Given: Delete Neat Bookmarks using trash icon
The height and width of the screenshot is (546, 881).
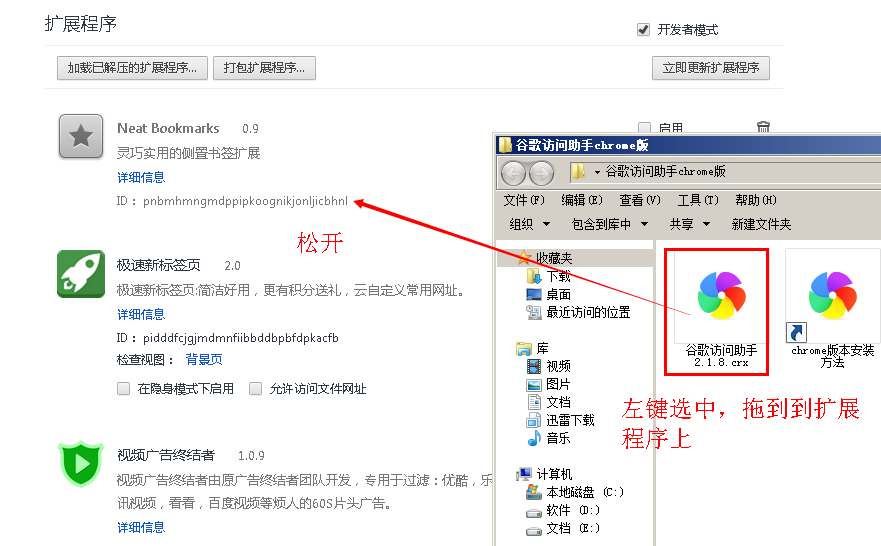Looking at the screenshot, I should [x=763, y=128].
